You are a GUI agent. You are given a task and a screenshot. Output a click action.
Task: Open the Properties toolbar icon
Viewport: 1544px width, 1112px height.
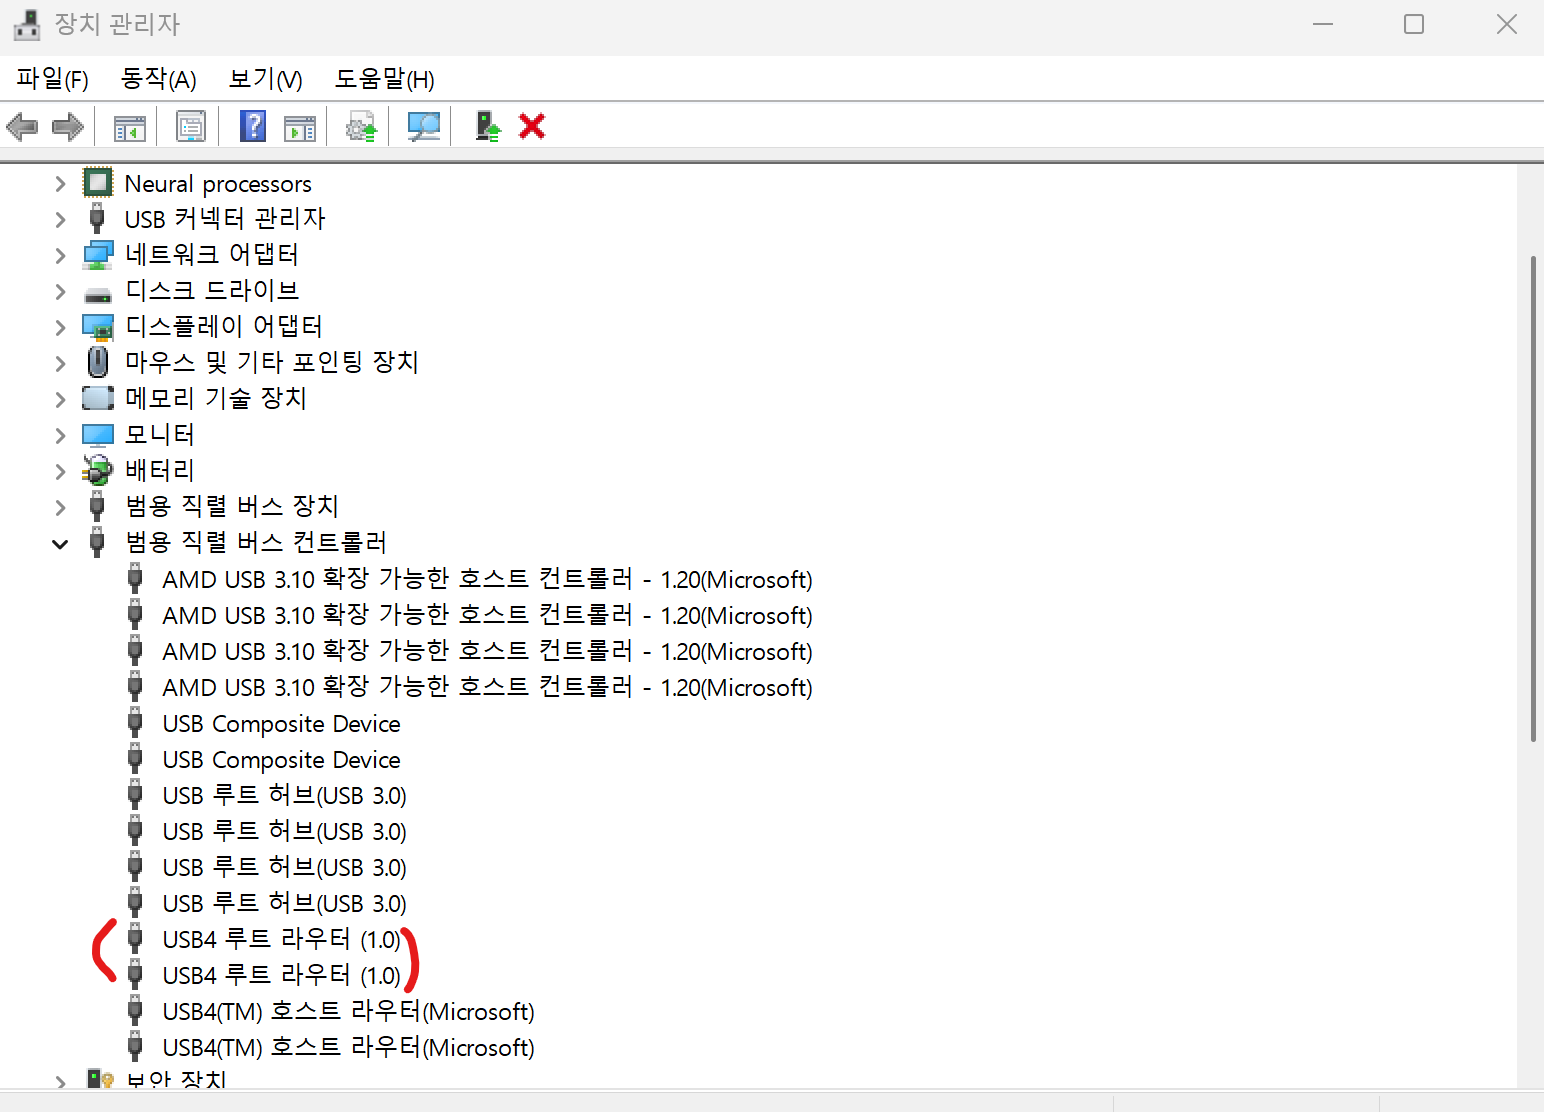190,127
